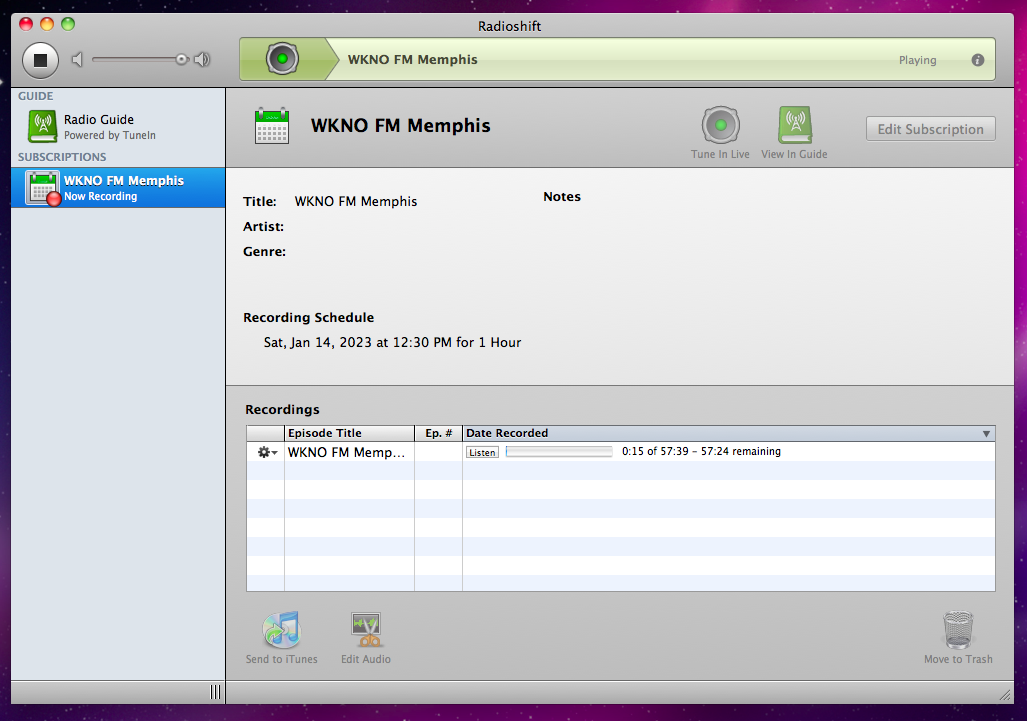Click the Radio Guide book icon
This screenshot has height=721, width=1027.
click(x=43, y=126)
